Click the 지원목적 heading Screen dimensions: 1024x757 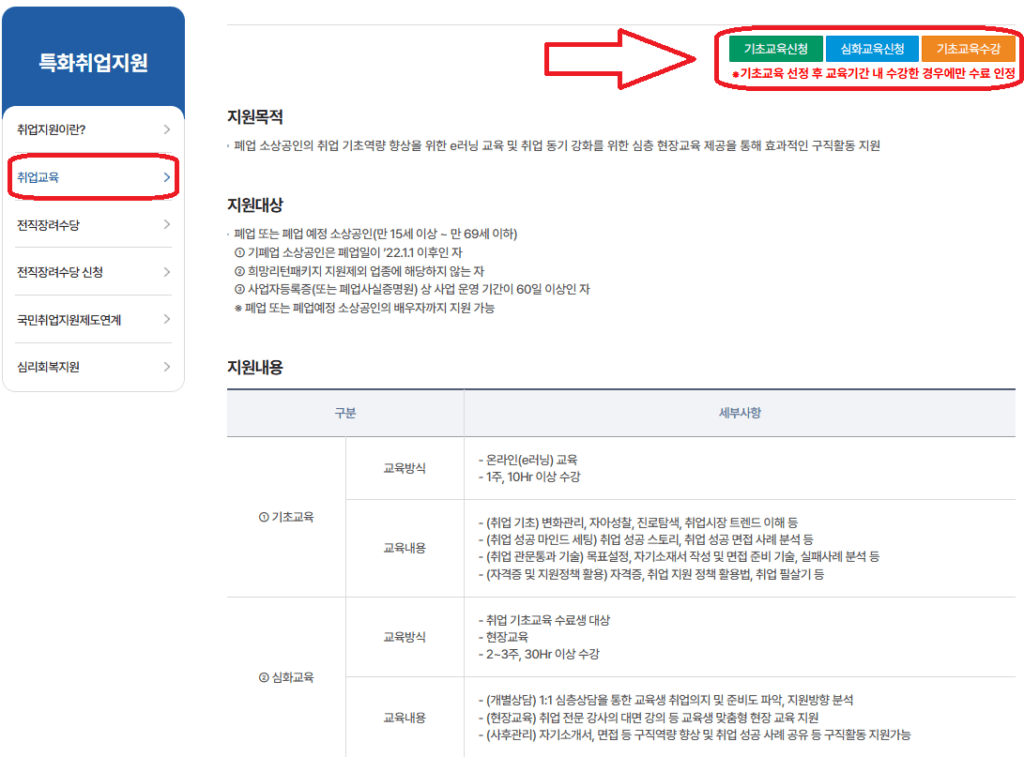click(x=255, y=117)
